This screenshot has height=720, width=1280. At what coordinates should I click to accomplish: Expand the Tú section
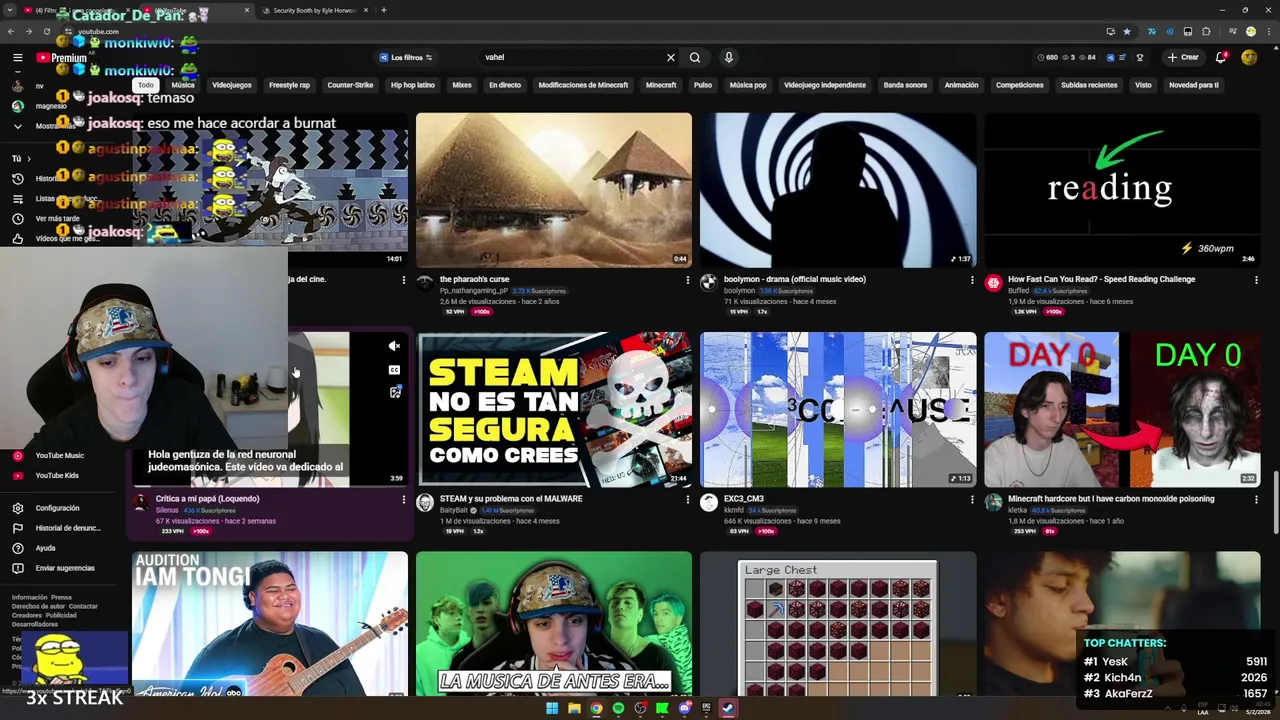pos(21,158)
